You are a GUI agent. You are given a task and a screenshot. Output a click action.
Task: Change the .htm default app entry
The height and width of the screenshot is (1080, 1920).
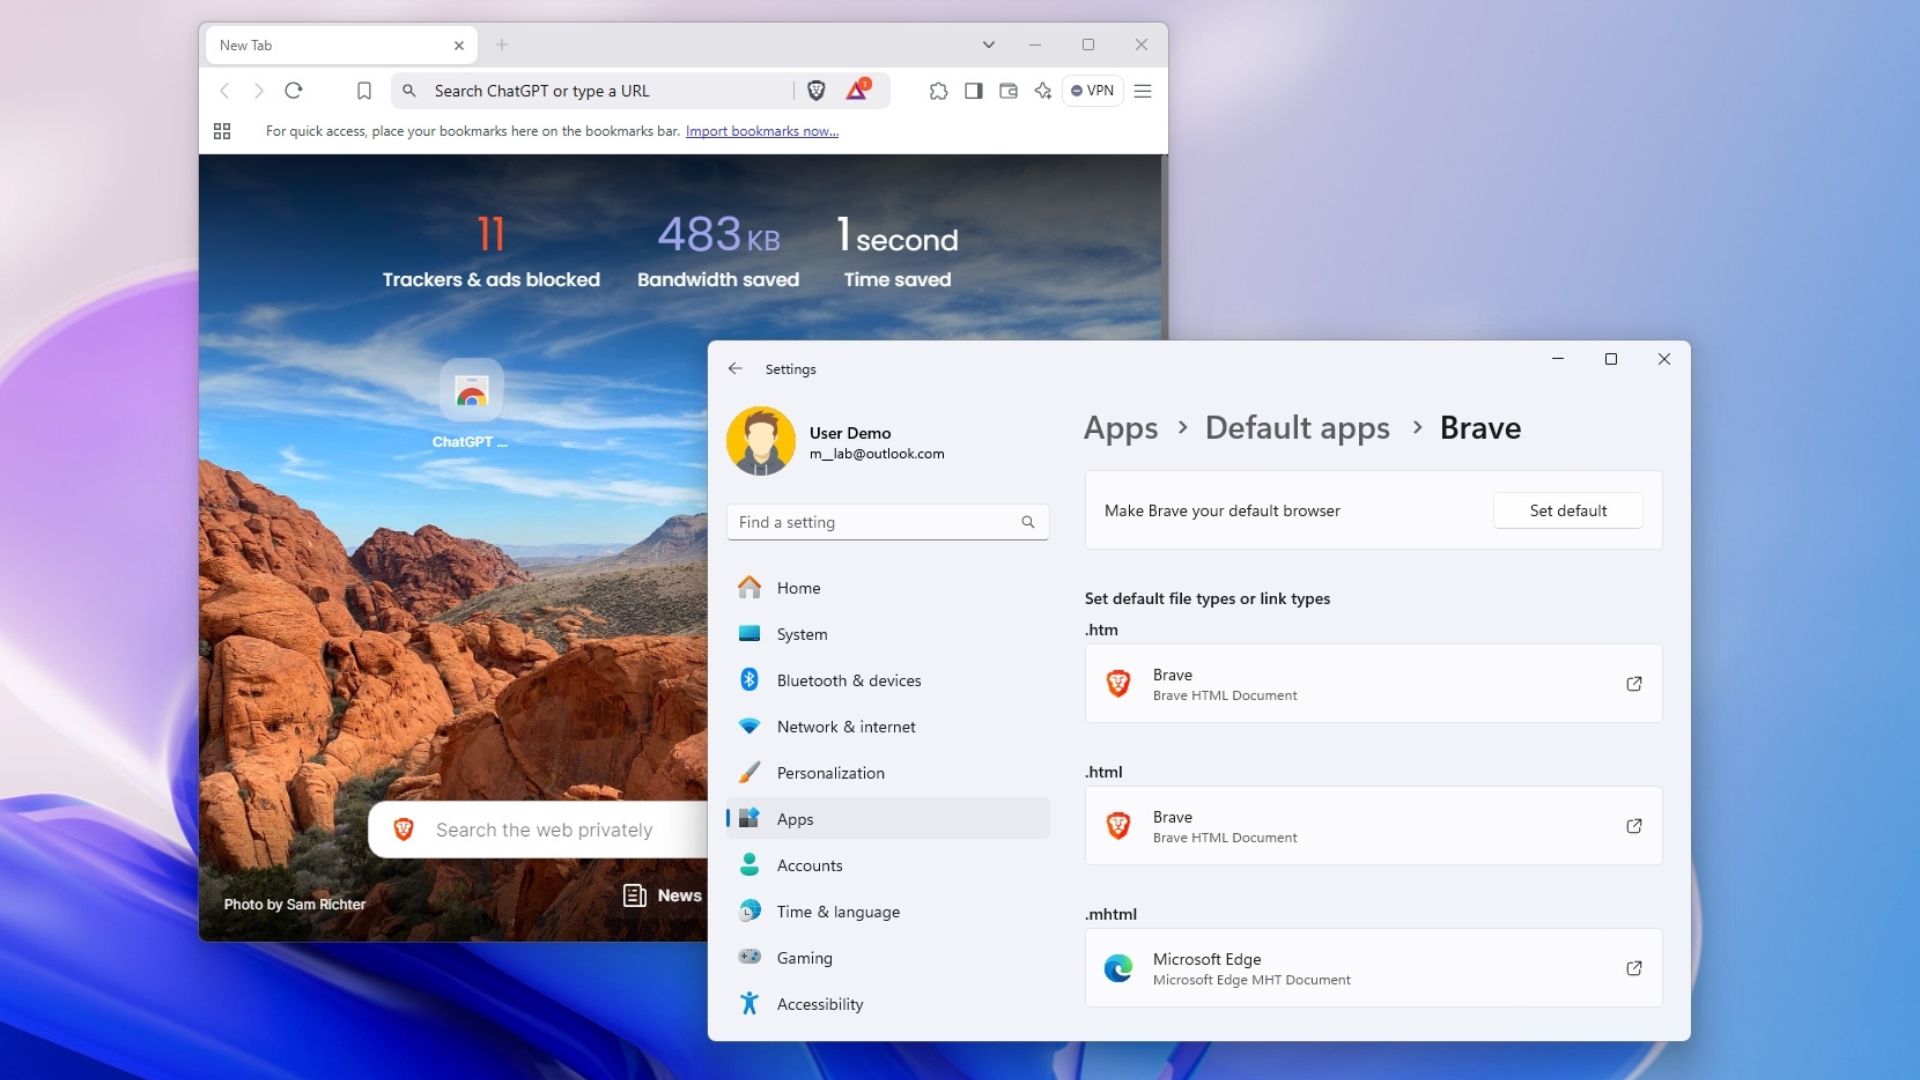(1373, 684)
